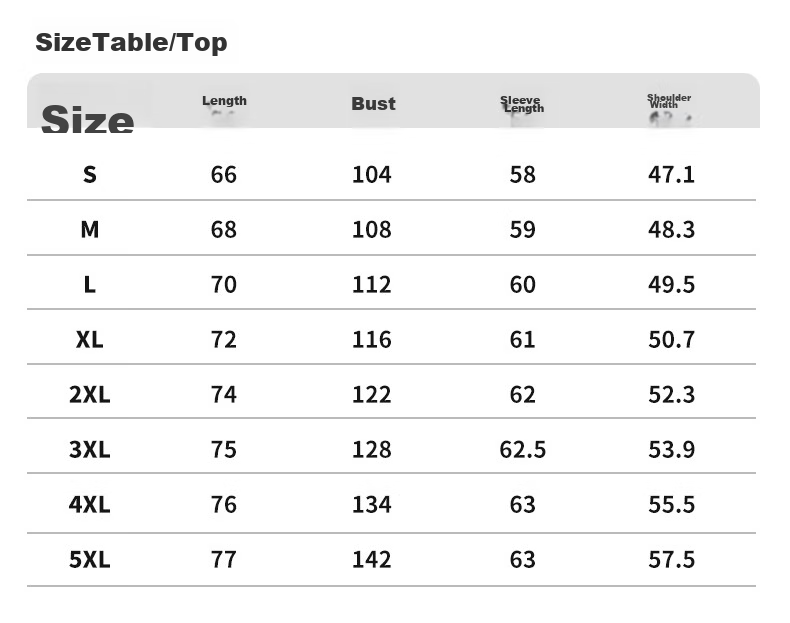Image resolution: width=790 pixels, height=623 pixels.
Task: Select the 5XL size row label
Action: pos(90,560)
